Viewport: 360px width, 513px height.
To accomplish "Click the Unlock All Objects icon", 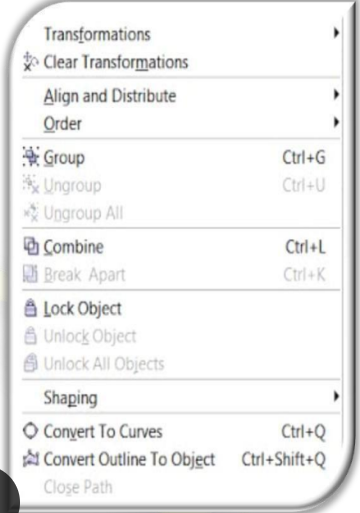I will (x=31, y=363).
